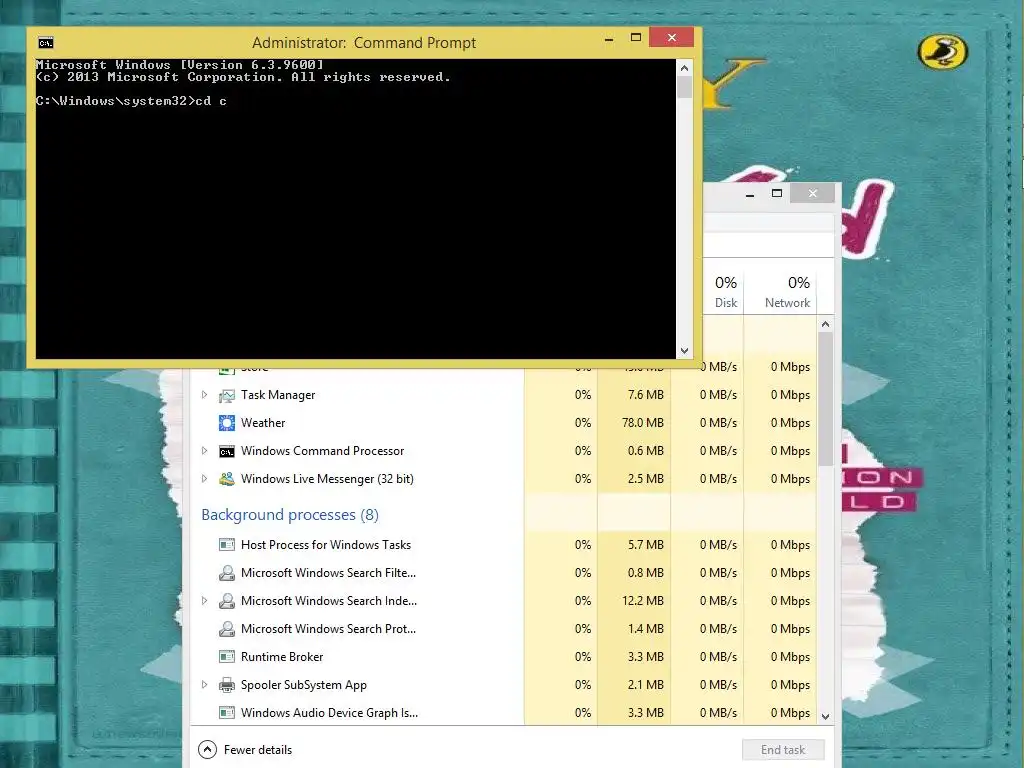Image resolution: width=1024 pixels, height=768 pixels.
Task: Click the Fewer details arrow icon
Action: pos(207,750)
